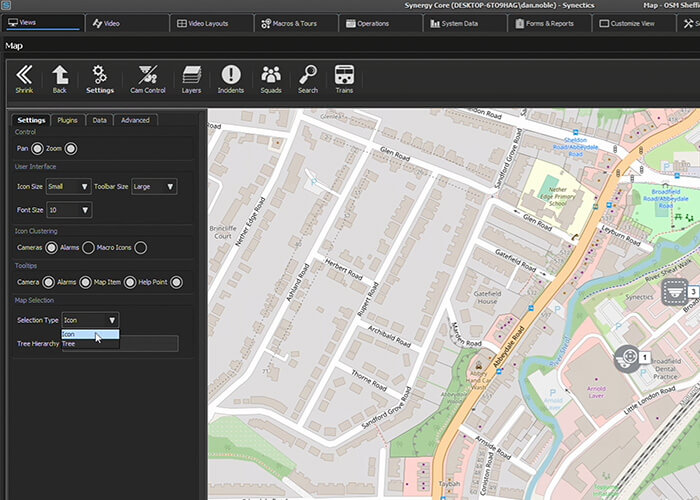Open the Operations tab
This screenshot has height=500, width=700.
click(x=381, y=23)
